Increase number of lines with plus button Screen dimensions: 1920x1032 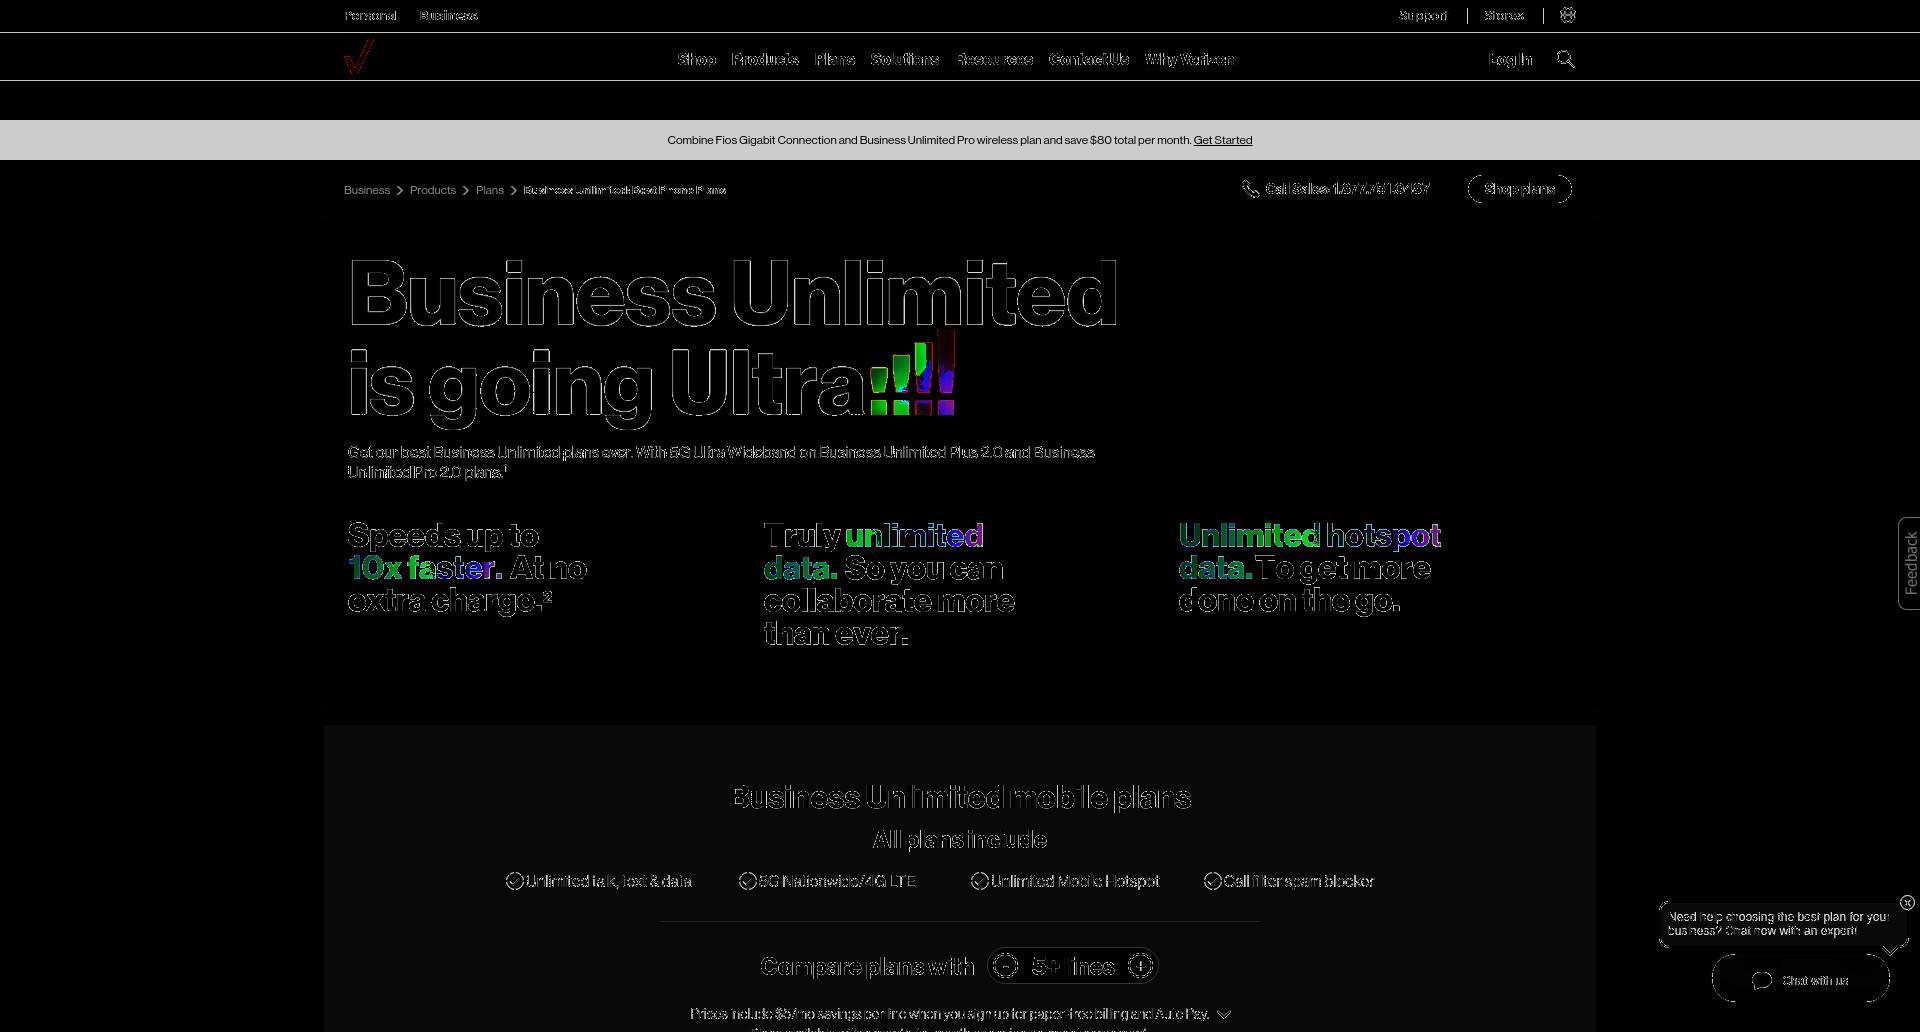(1141, 966)
